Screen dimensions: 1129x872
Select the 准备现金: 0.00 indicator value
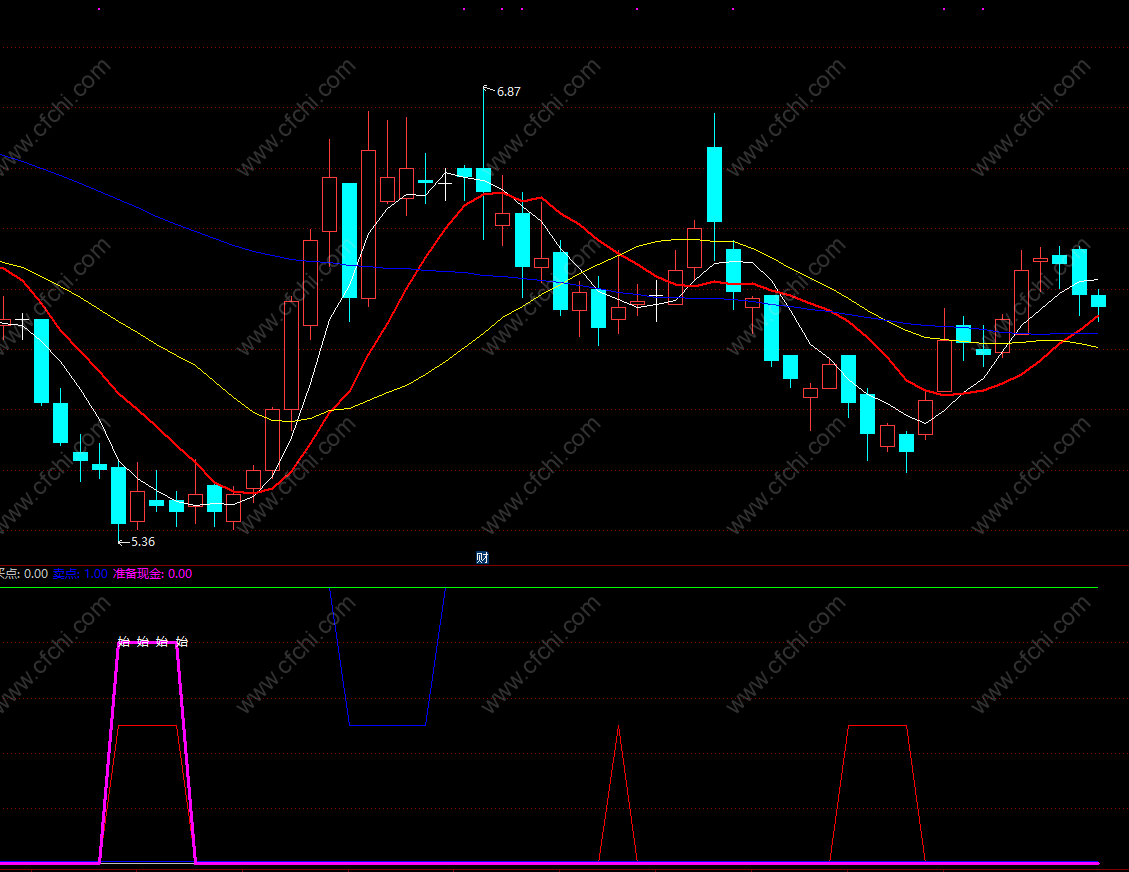click(x=153, y=574)
